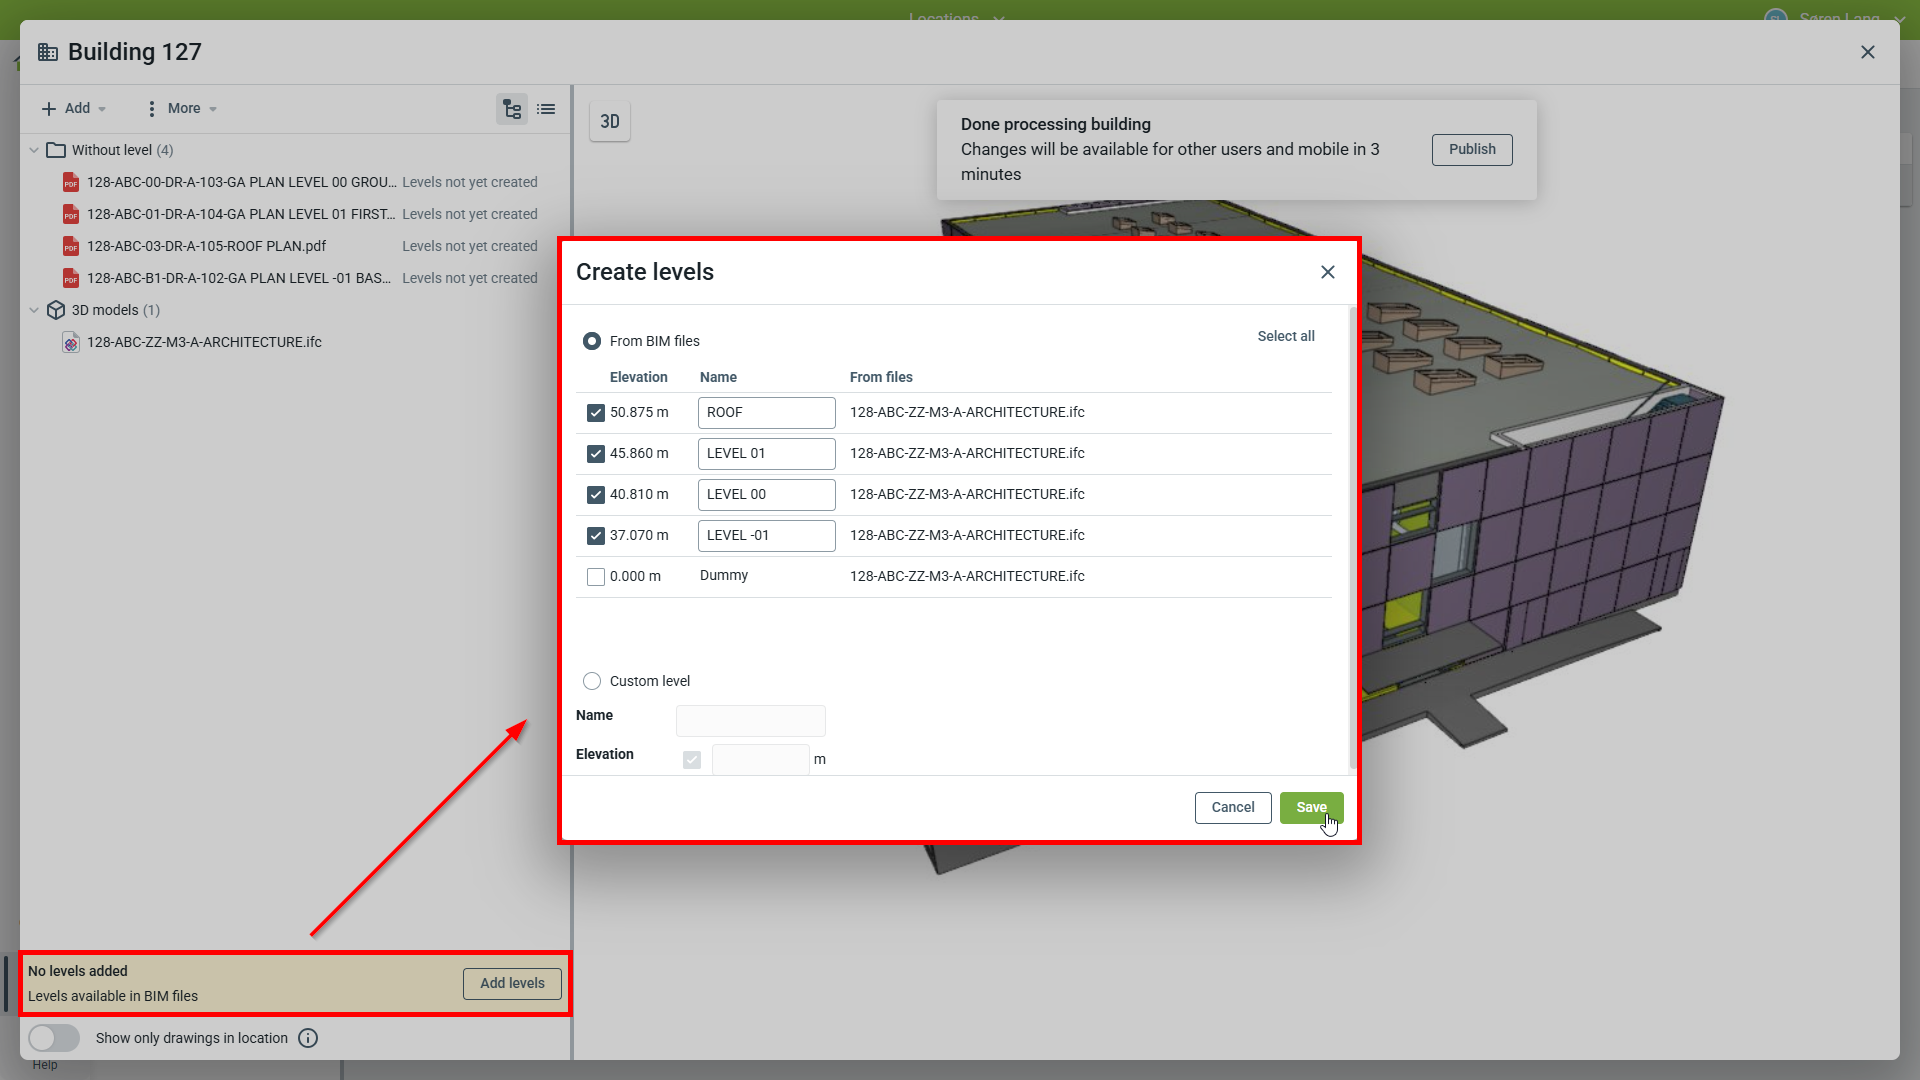Collapse the 3D models group

pyautogui.click(x=34, y=310)
